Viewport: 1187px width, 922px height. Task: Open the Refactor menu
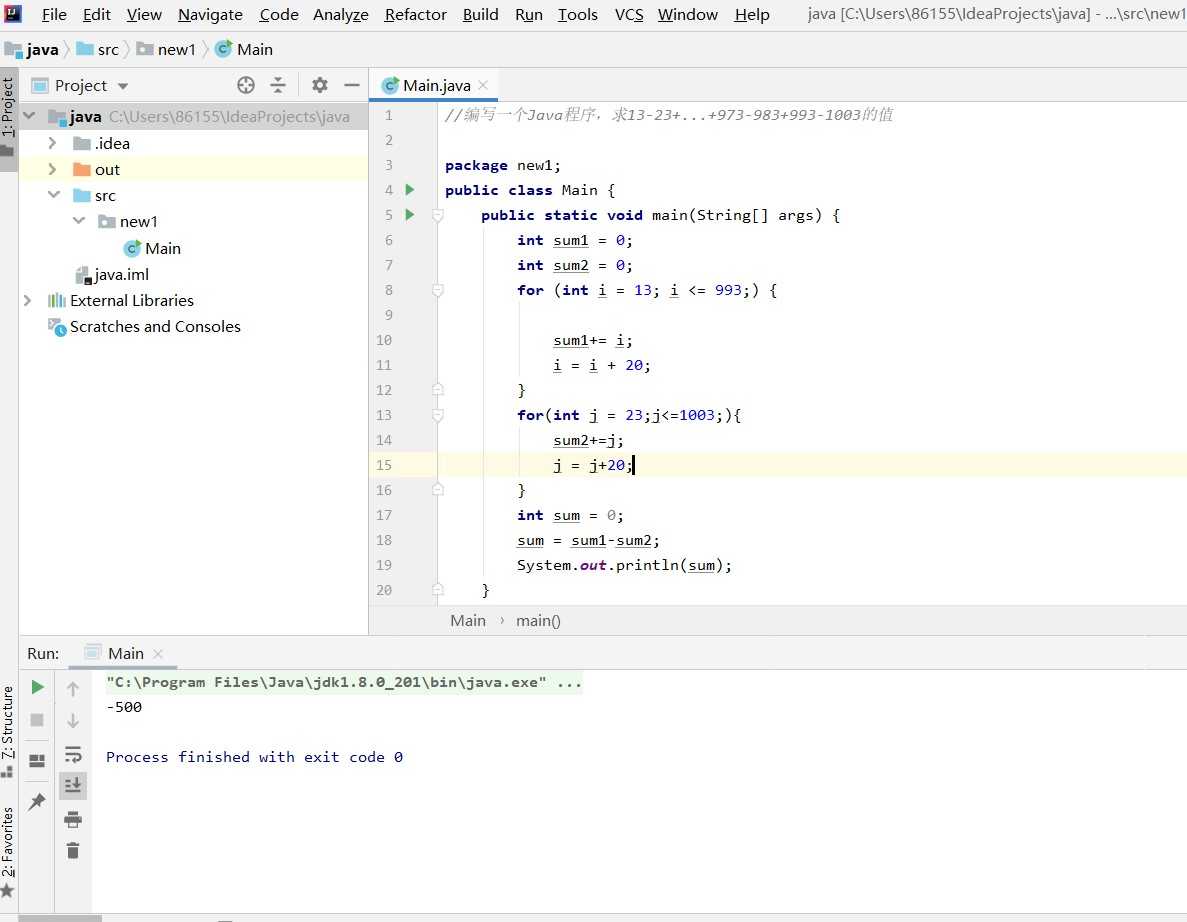(x=416, y=14)
